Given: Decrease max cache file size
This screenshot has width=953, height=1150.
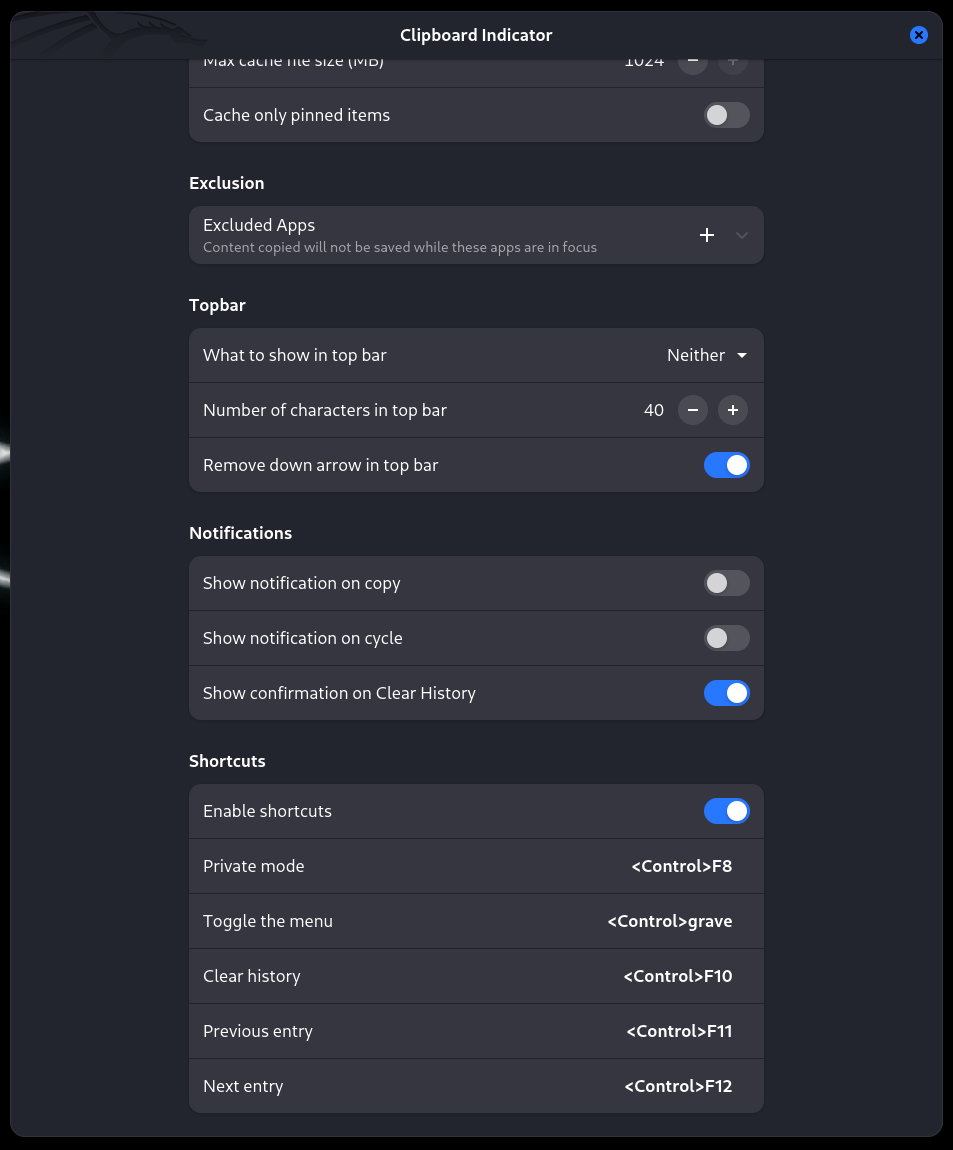Looking at the screenshot, I should point(693,65).
